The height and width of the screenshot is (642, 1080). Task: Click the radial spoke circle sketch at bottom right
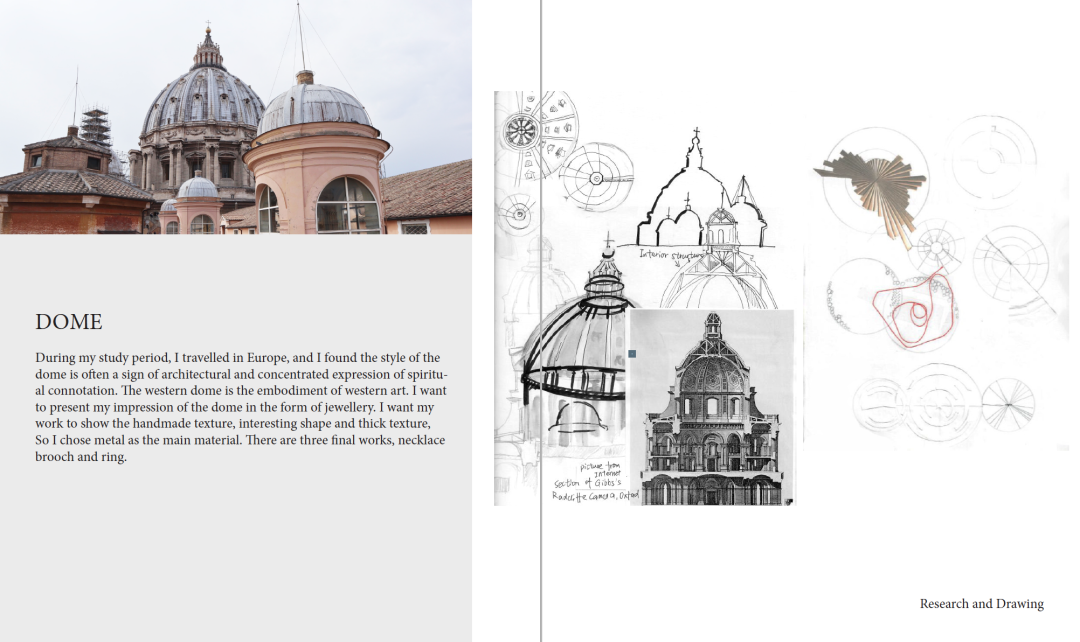[x=1007, y=403]
